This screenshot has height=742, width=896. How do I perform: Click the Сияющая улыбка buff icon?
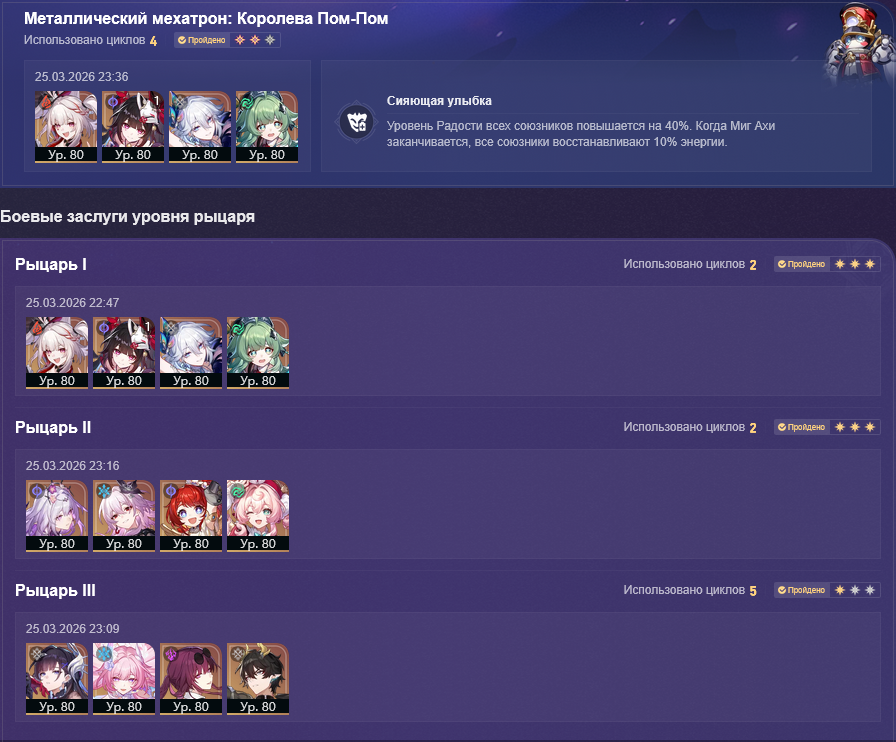click(x=356, y=122)
